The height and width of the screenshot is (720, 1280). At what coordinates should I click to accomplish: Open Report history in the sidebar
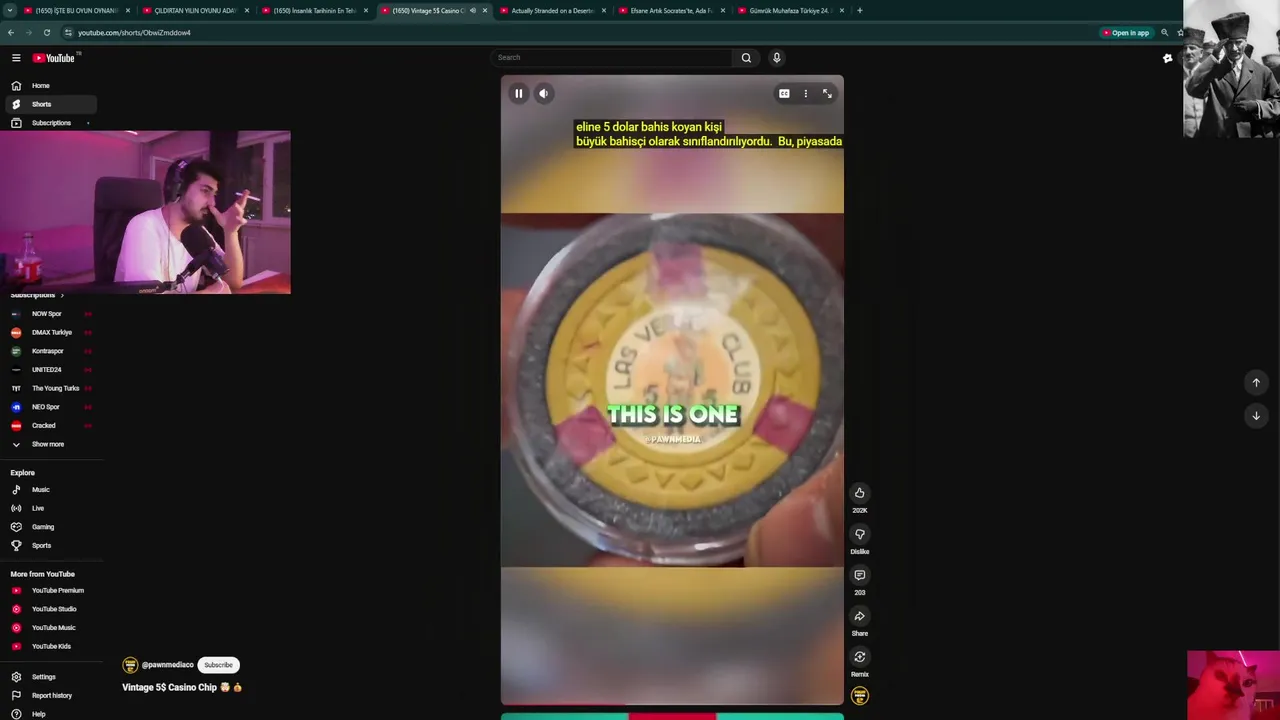[x=50, y=696]
